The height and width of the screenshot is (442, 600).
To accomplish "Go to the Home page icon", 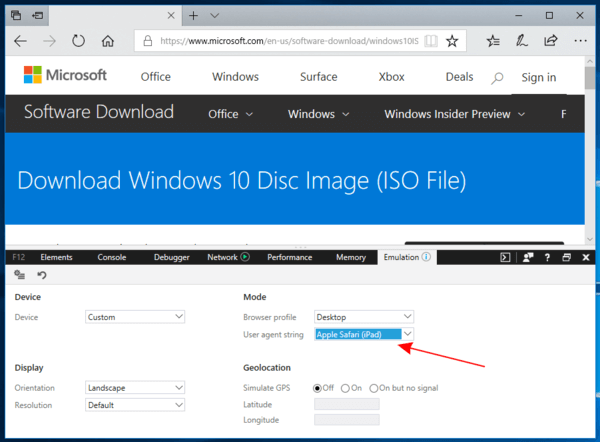I will pyautogui.click(x=108, y=41).
